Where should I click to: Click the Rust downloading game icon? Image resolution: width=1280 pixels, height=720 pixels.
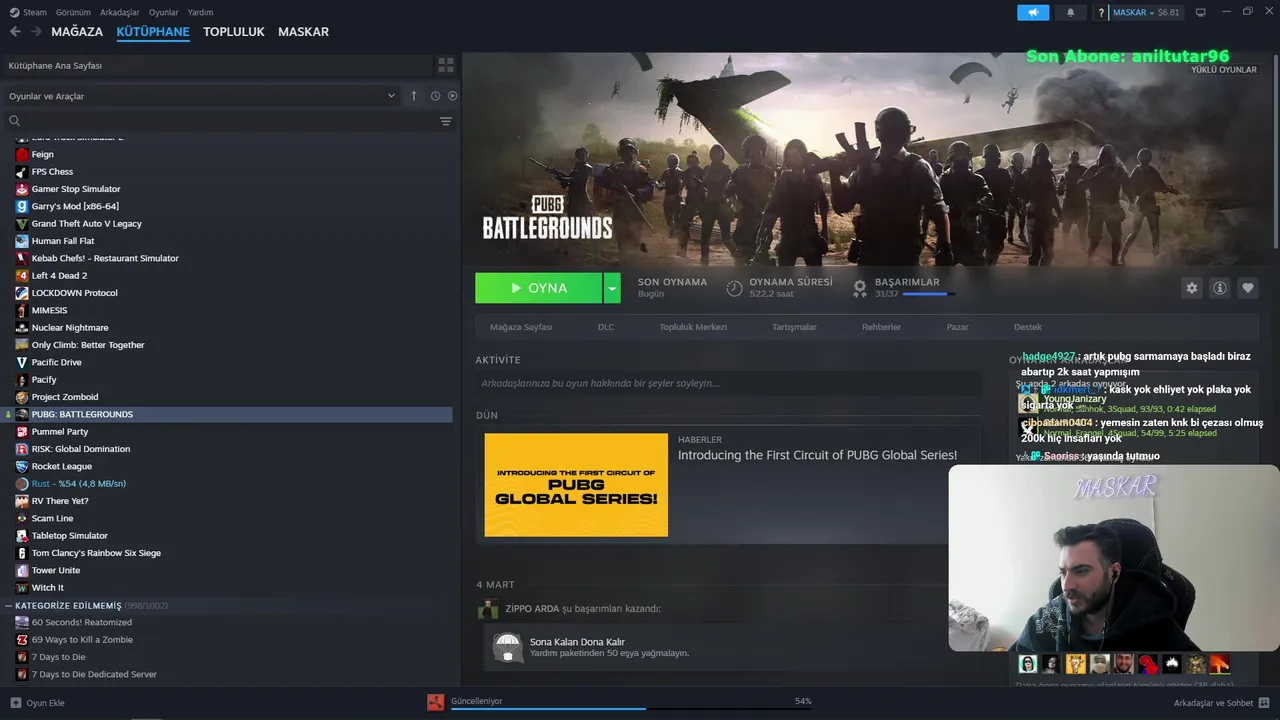(22, 483)
